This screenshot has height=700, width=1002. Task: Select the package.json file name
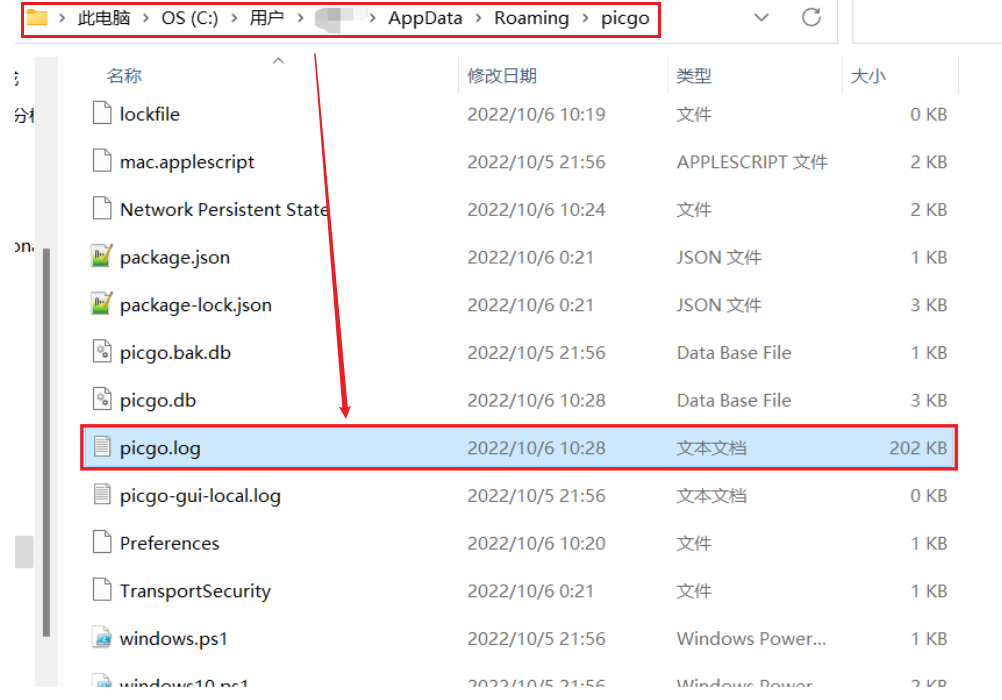175,258
